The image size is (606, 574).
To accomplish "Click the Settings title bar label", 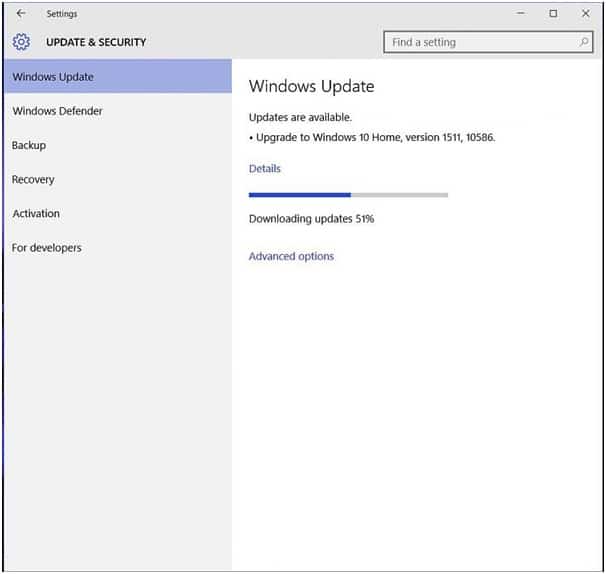I will pyautogui.click(x=62, y=14).
